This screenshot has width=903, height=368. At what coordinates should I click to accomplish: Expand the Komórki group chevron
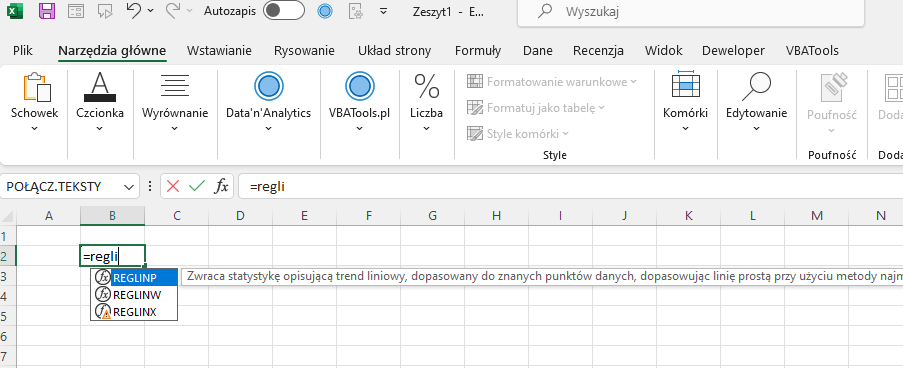685,128
